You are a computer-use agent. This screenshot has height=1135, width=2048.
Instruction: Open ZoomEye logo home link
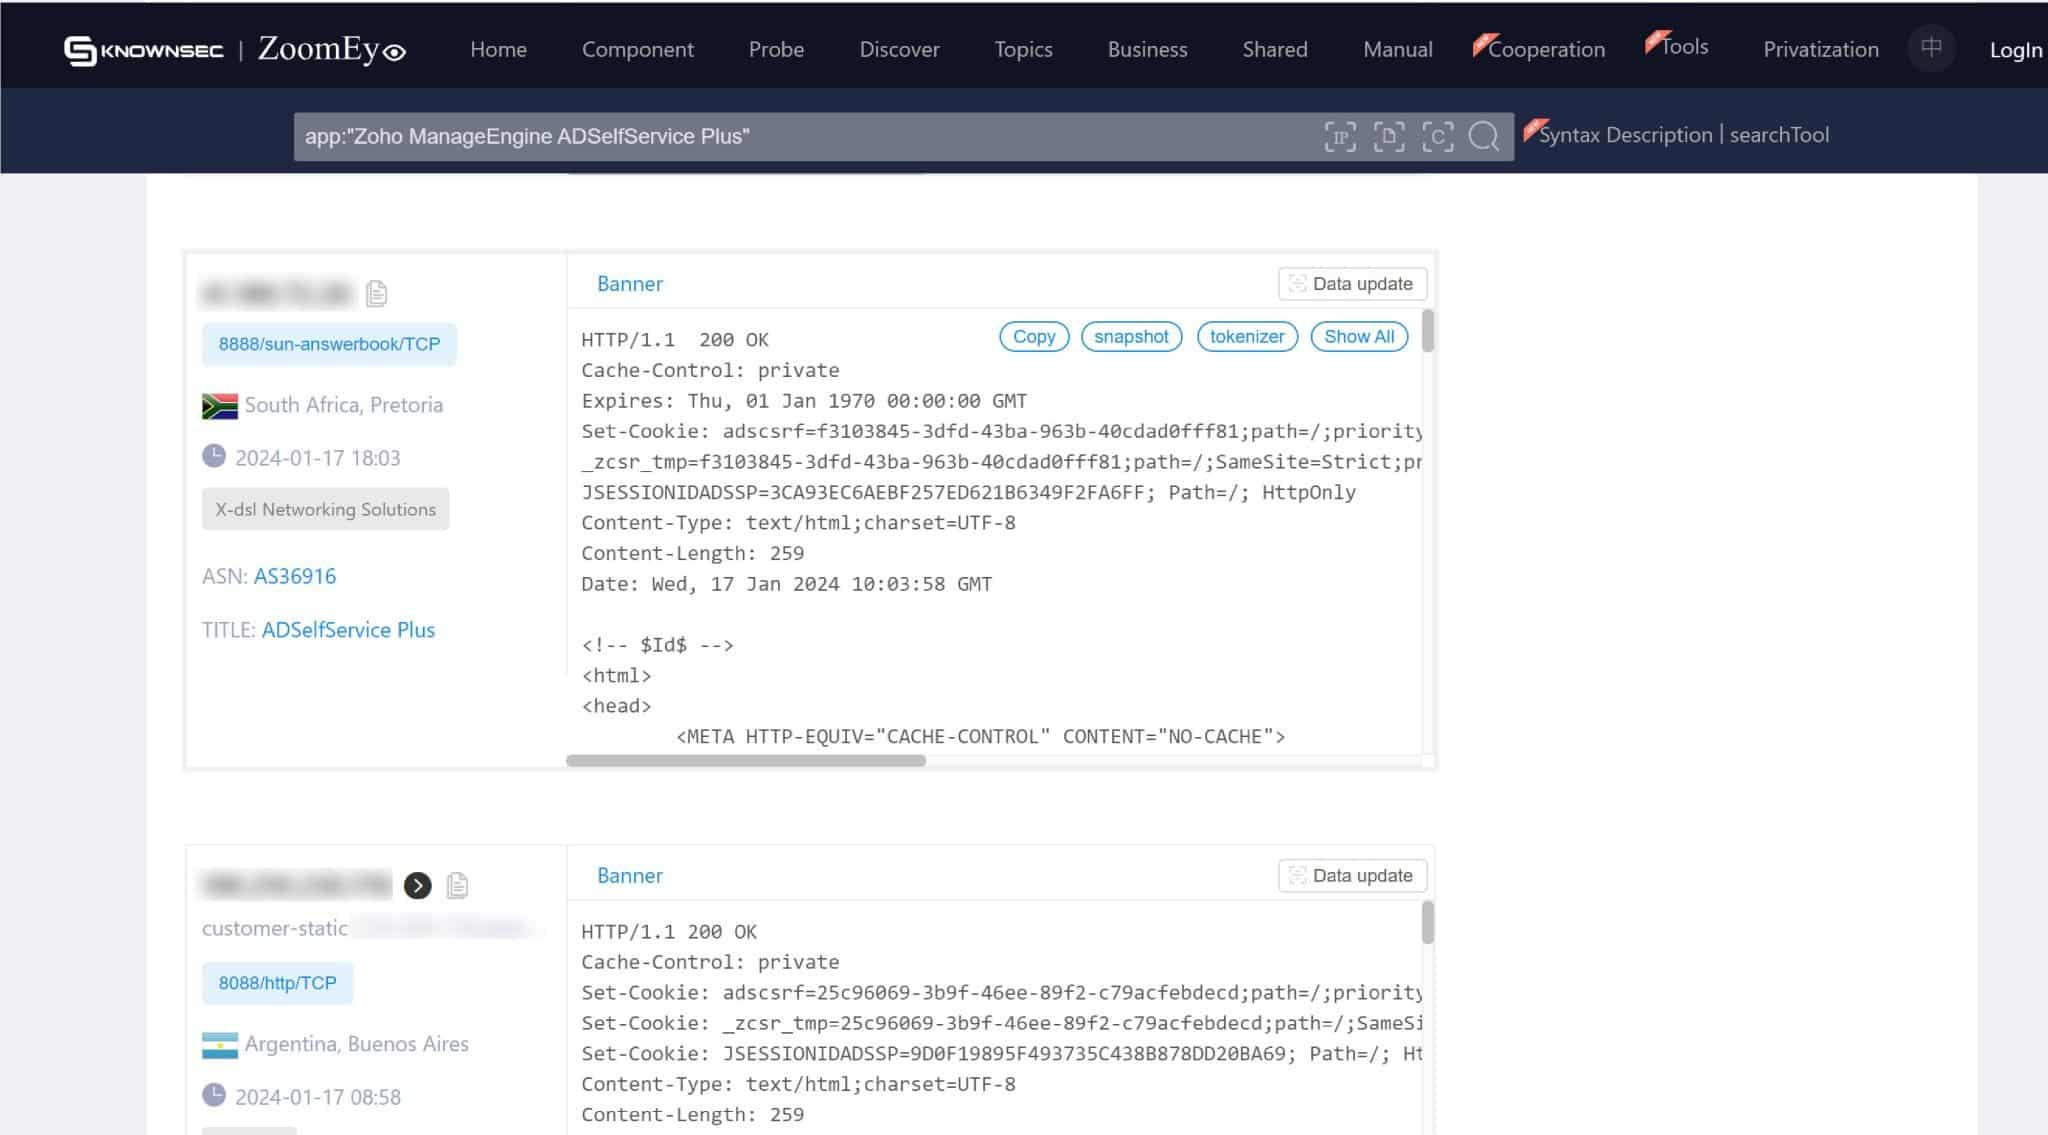331,49
